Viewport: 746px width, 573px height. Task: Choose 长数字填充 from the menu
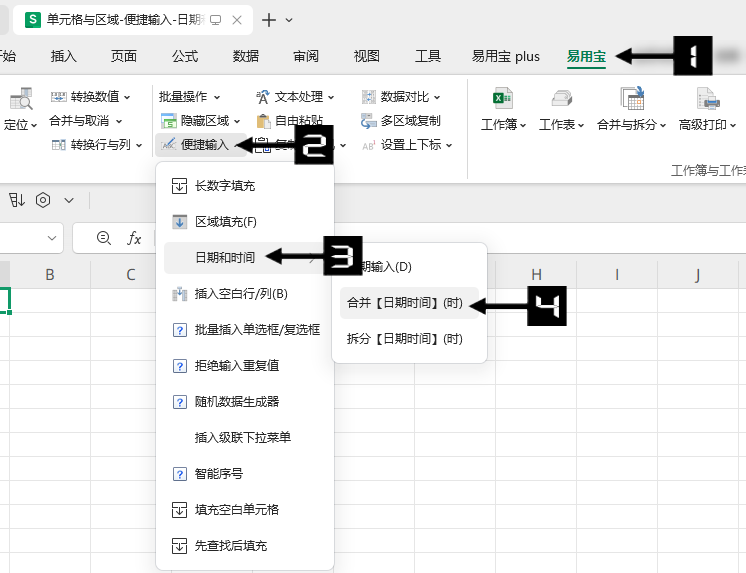click(x=225, y=186)
